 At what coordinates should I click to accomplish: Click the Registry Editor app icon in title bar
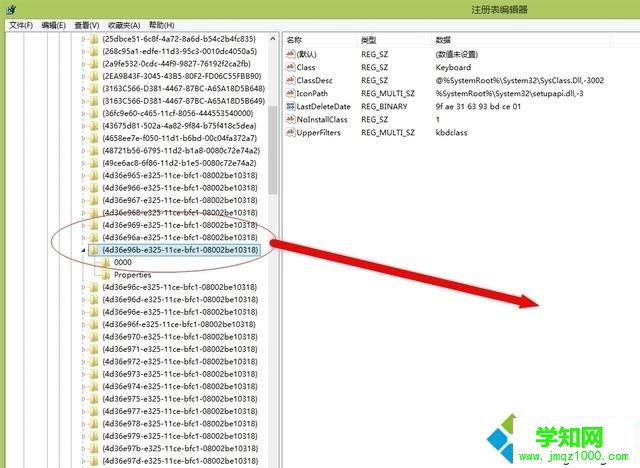[x=12, y=9]
